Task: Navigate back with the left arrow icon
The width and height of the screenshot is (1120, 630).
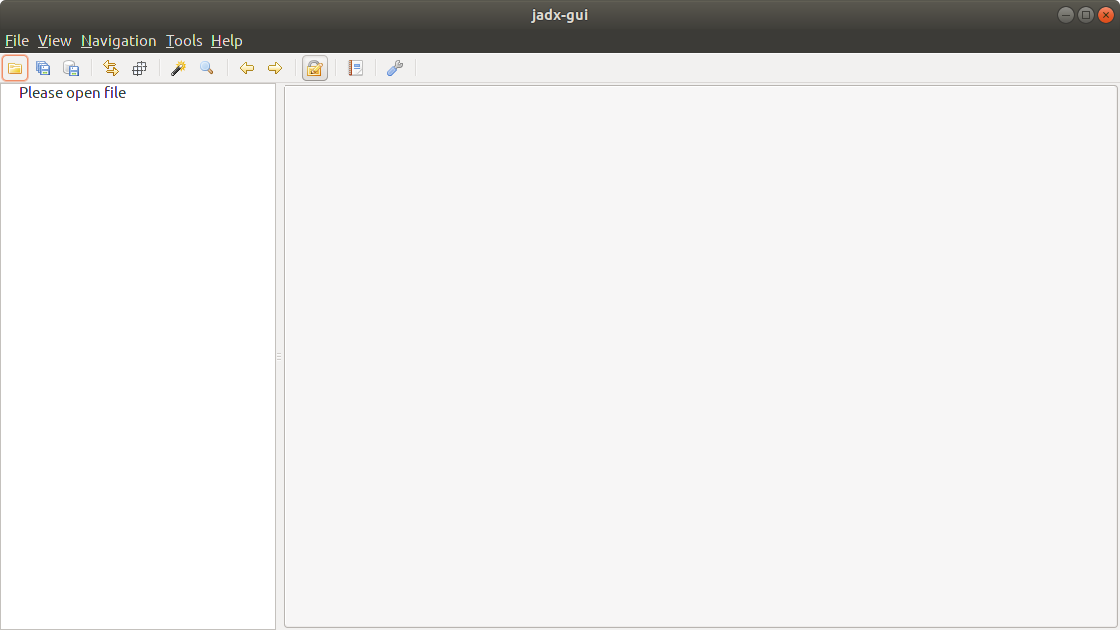Action: pyautogui.click(x=246, y=67)
